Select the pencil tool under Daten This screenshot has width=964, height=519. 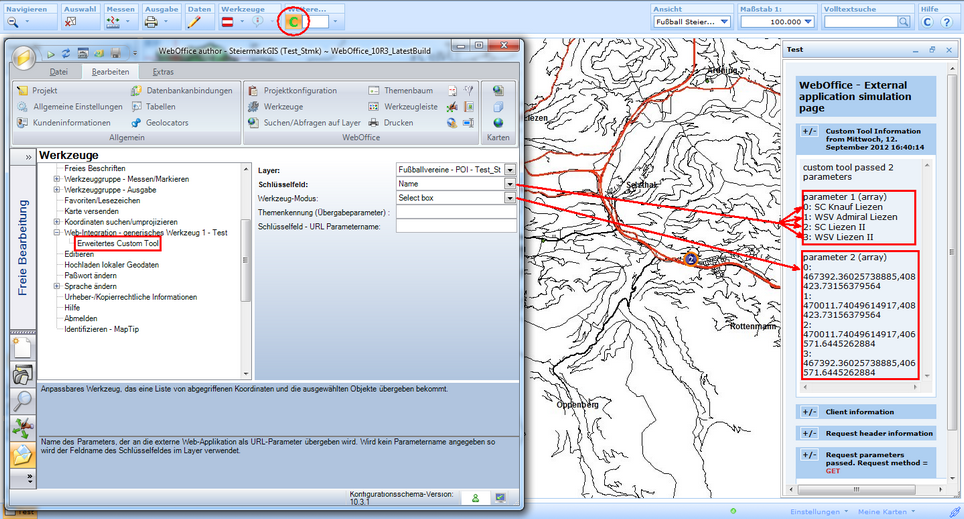[x=194, y=21]
